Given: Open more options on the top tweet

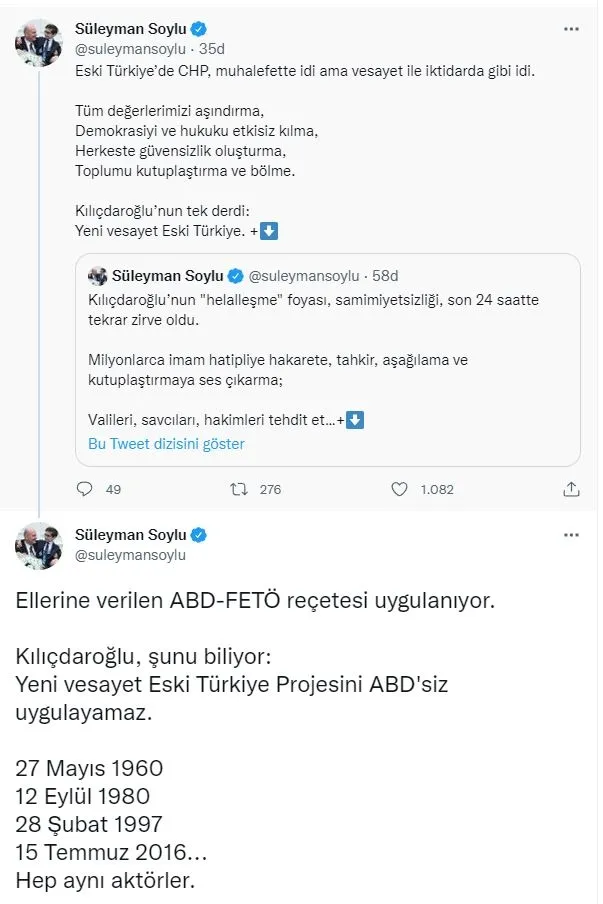Looking at the screenshot, I should tap(571, 29).
